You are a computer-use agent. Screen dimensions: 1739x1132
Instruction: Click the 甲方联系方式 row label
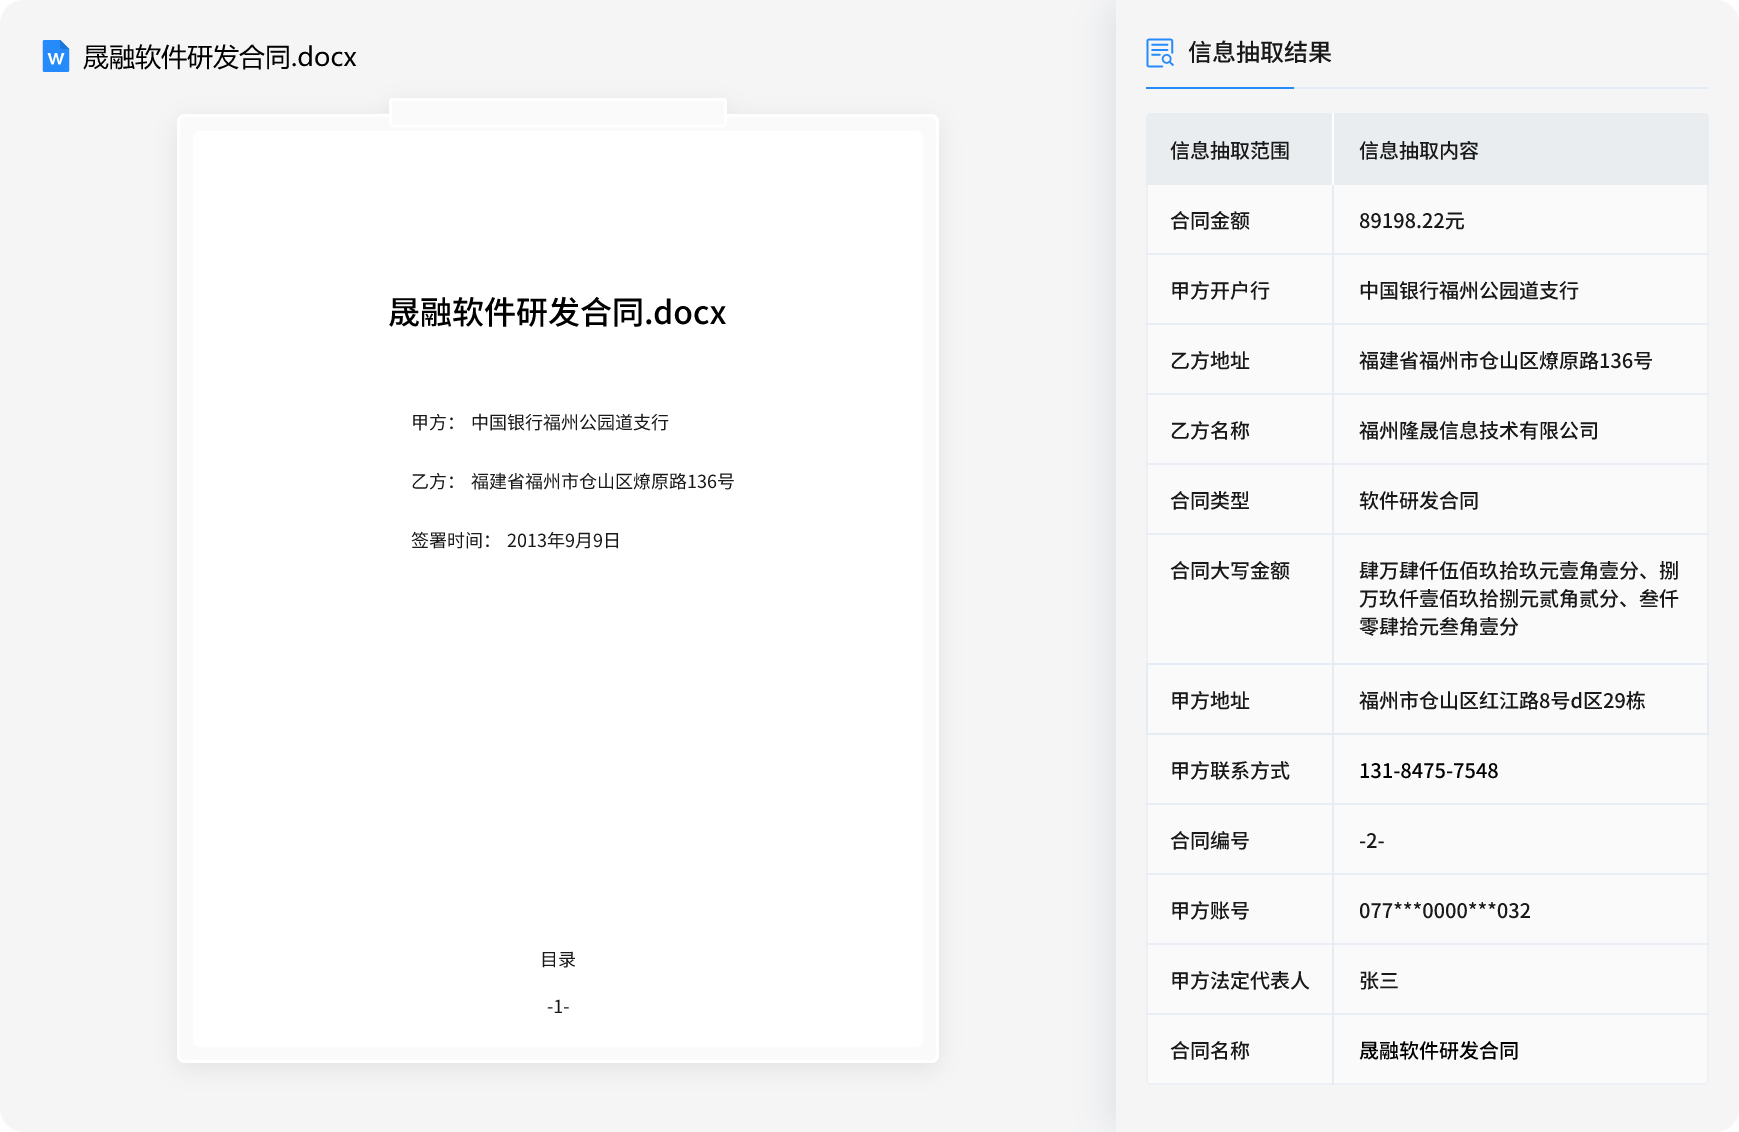coord(1230,771)
